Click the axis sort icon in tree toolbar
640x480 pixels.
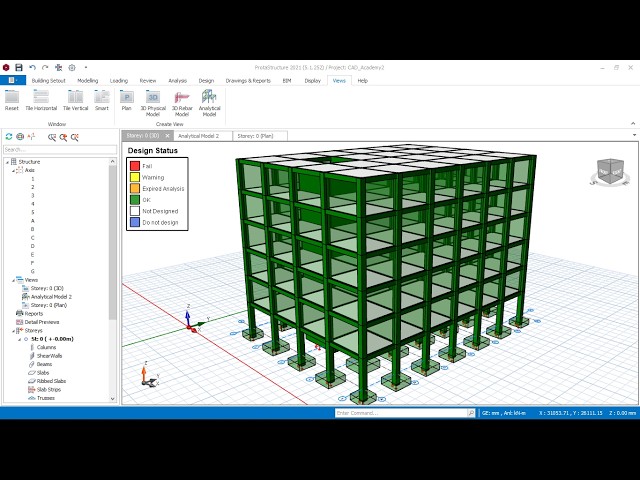tap(31, 137)
